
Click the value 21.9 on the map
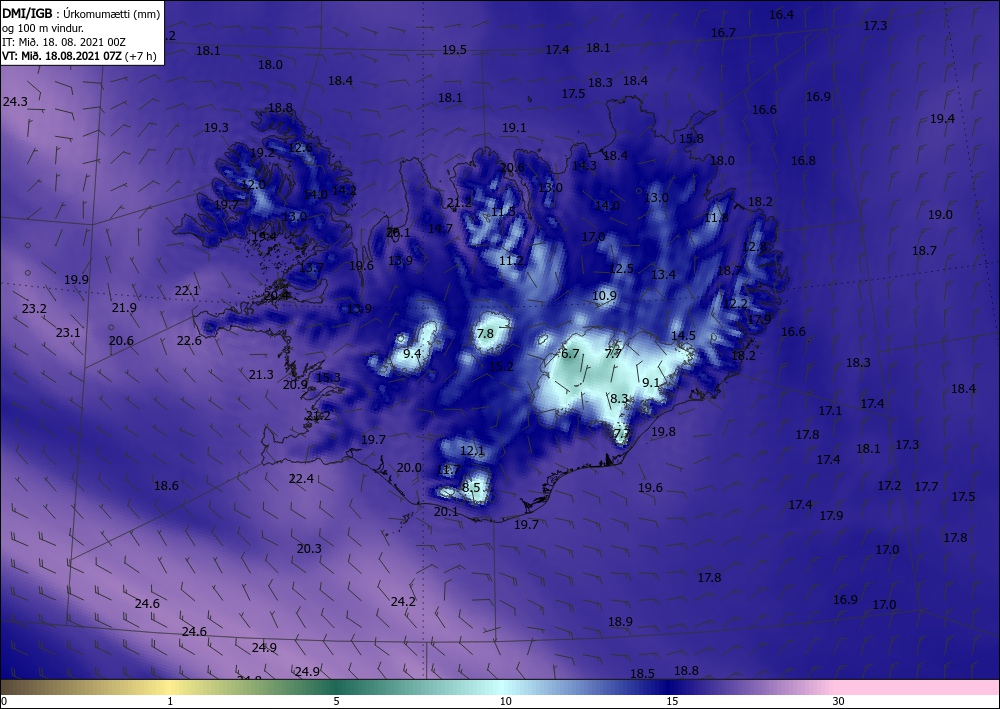[124, 307]
